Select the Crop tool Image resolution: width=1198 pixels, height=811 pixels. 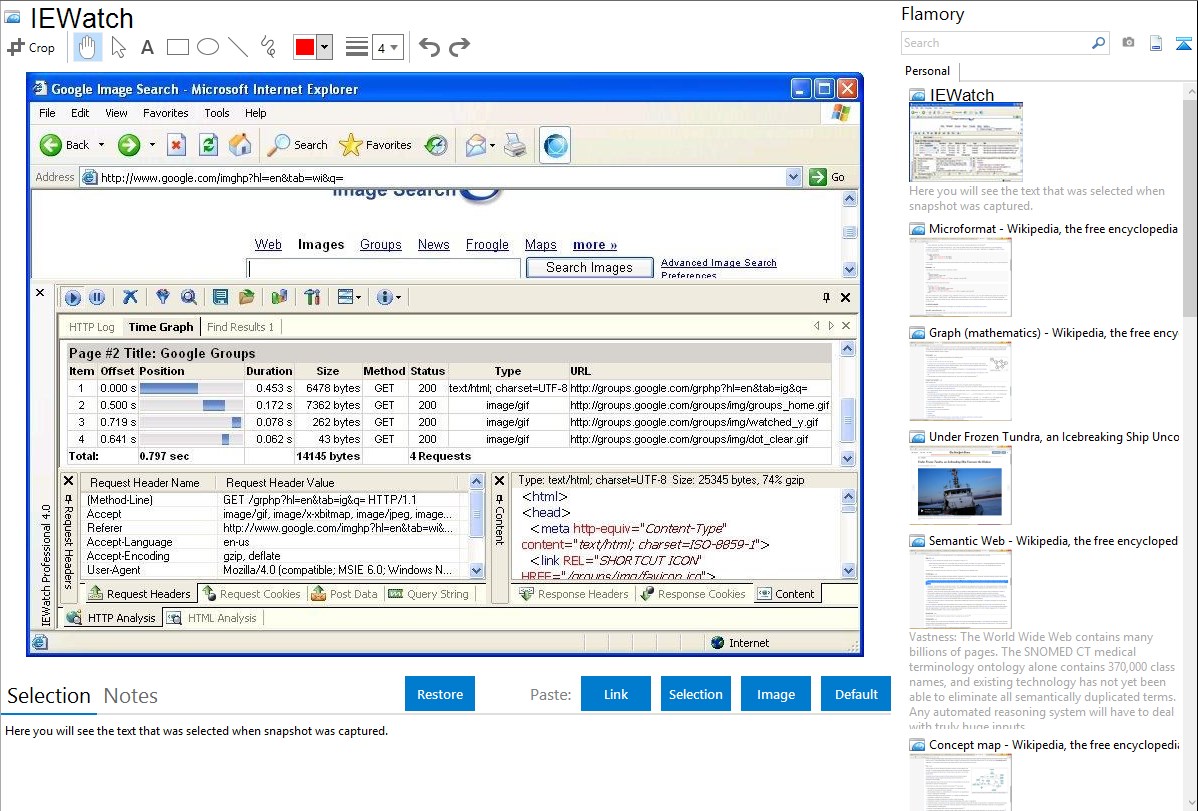[31, 47]
